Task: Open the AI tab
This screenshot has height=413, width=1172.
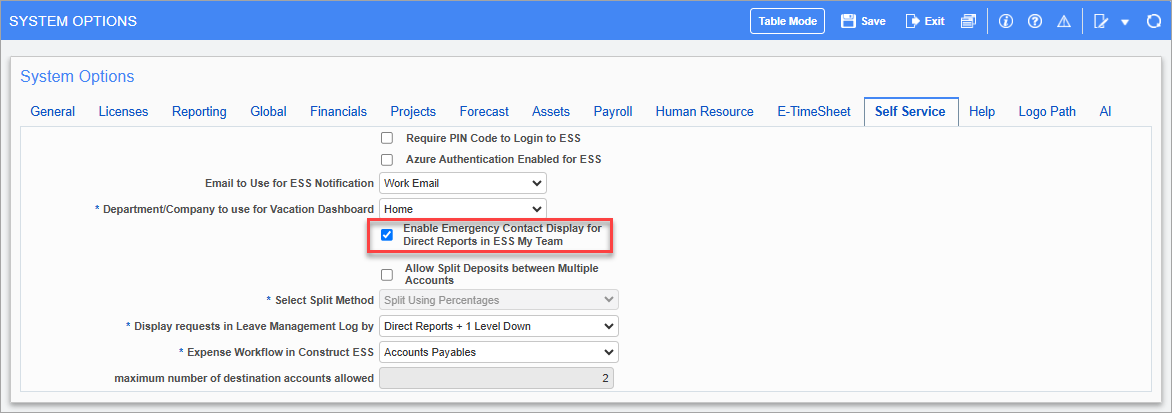Action: click(1105, 111)
